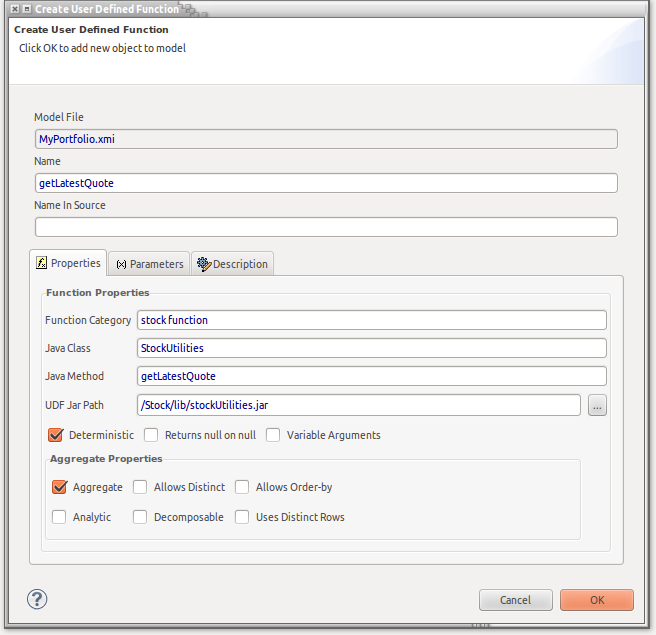Confirm with the OK button

[x=597, y=600]
